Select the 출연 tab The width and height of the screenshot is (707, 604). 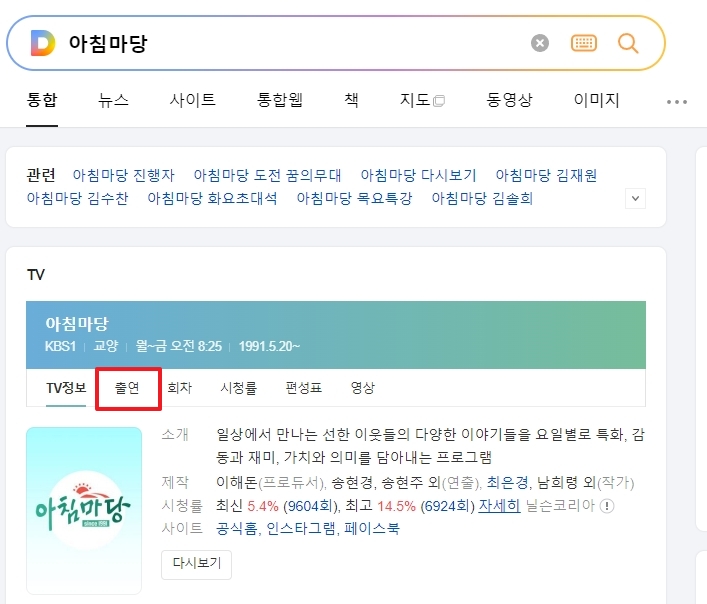coord(127,388)
